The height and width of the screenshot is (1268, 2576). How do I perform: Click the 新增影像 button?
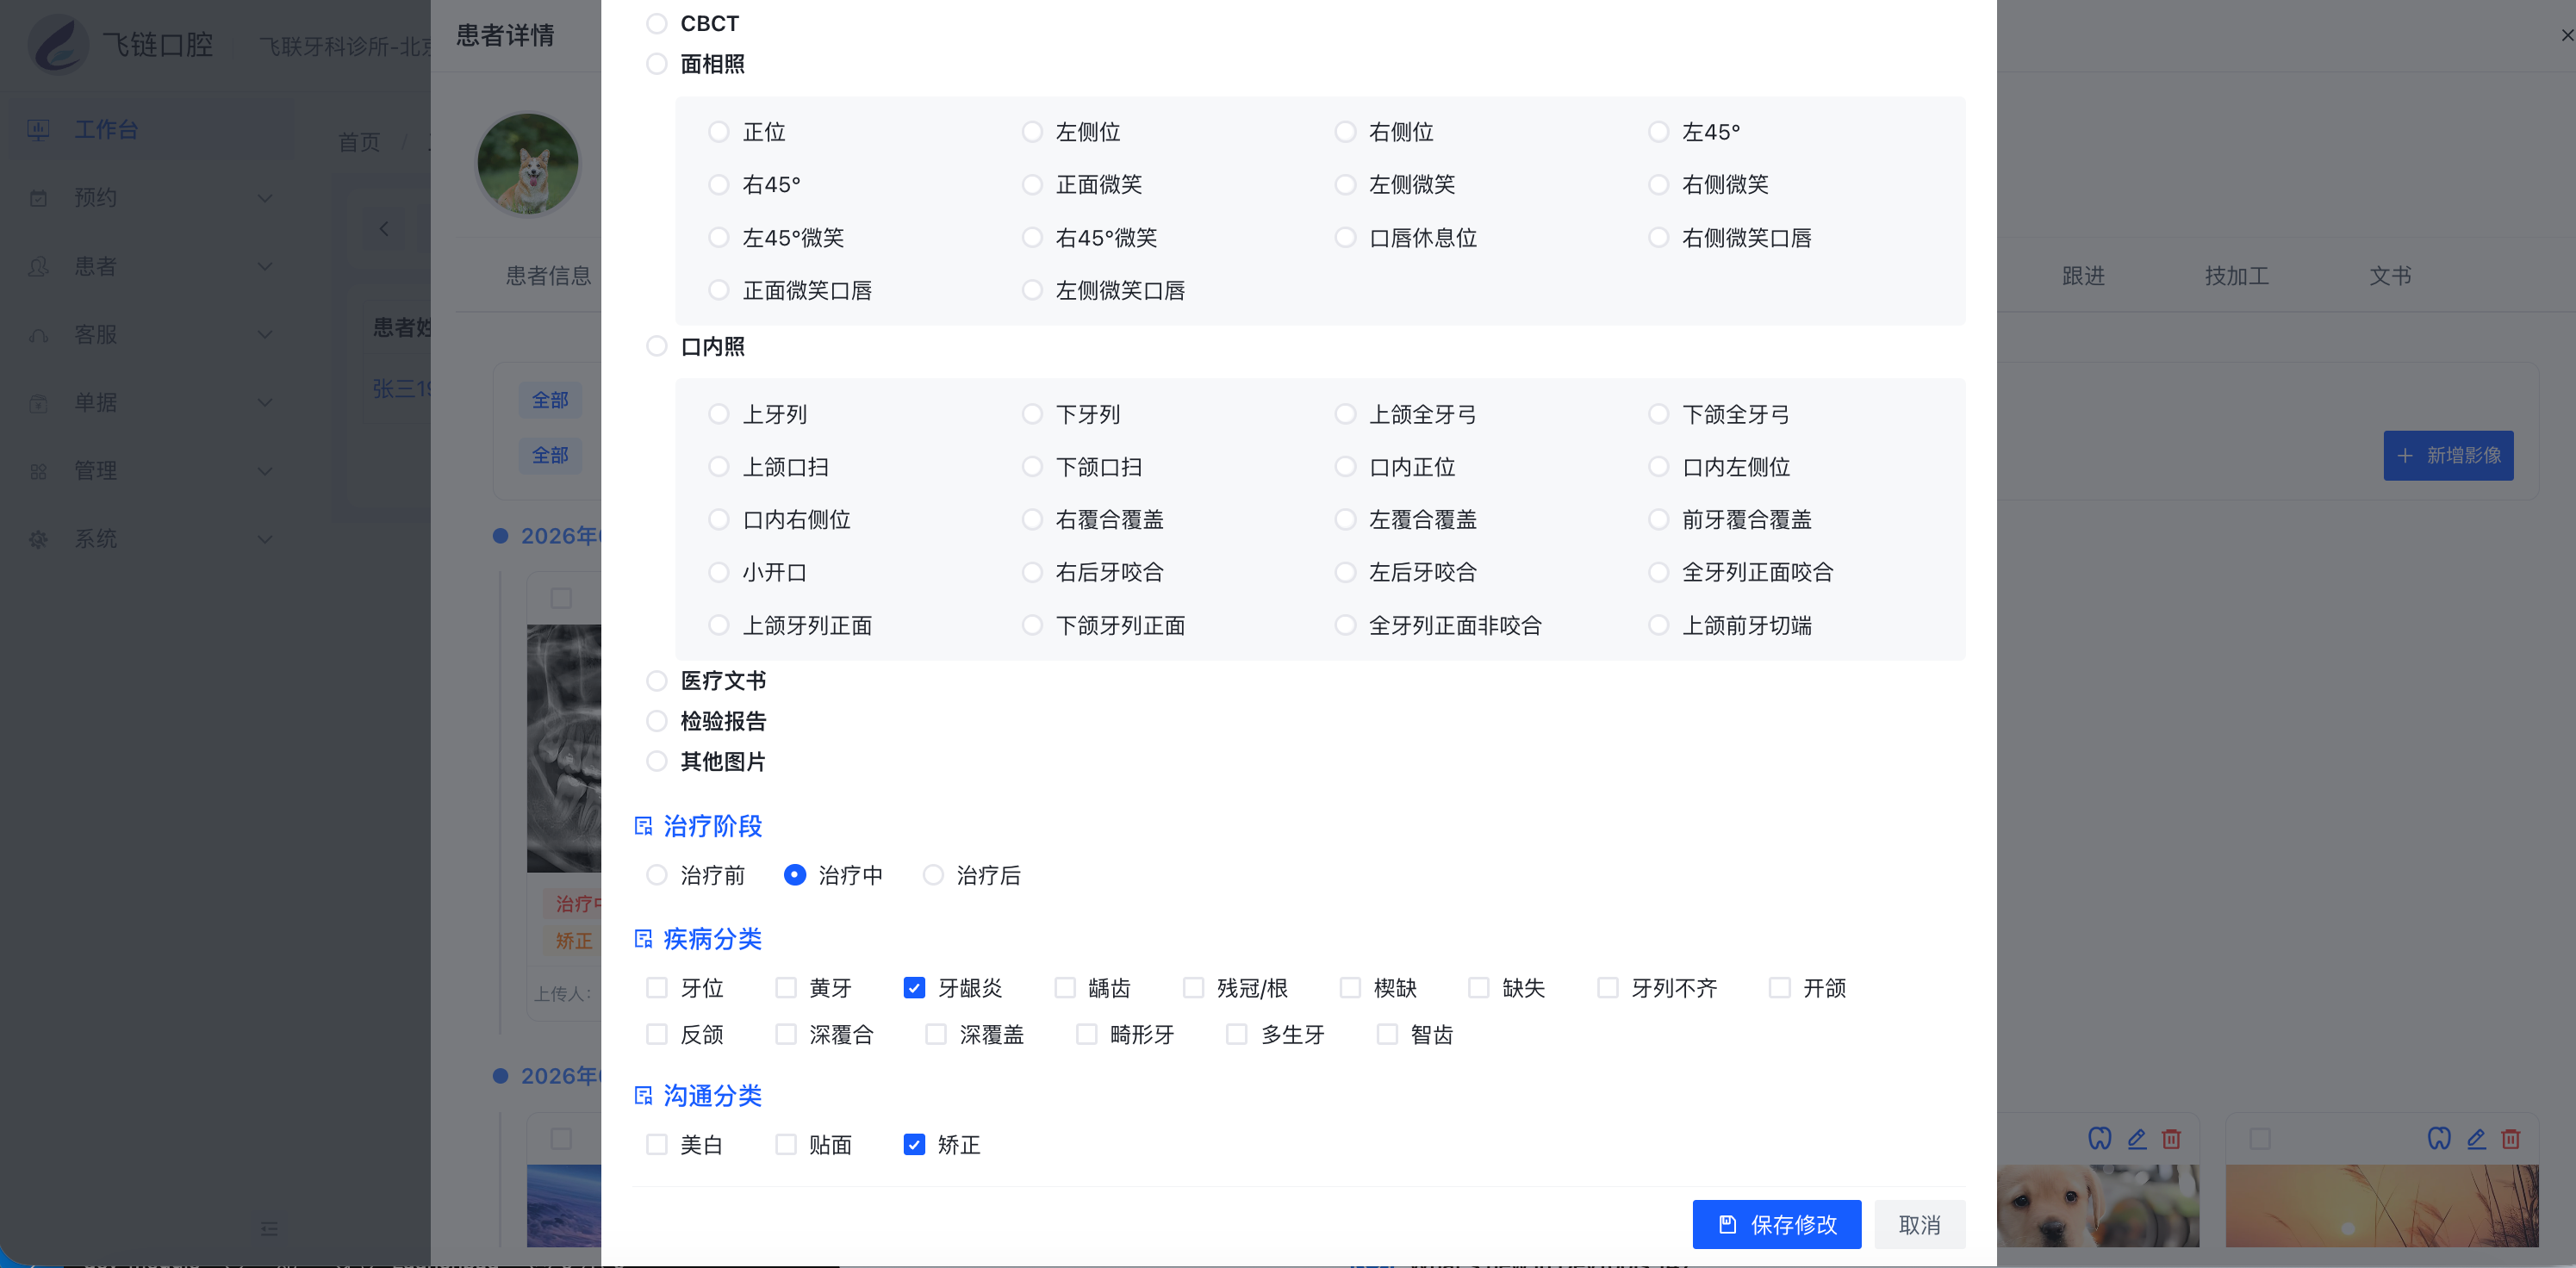click(2447, 456)
